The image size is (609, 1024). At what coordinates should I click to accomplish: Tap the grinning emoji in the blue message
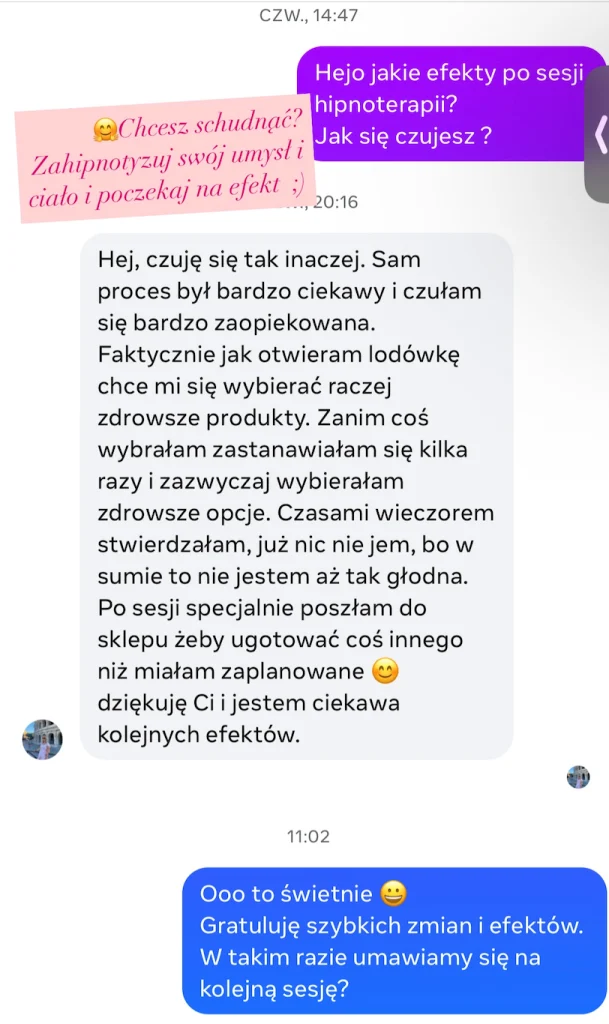pos(394,893)
